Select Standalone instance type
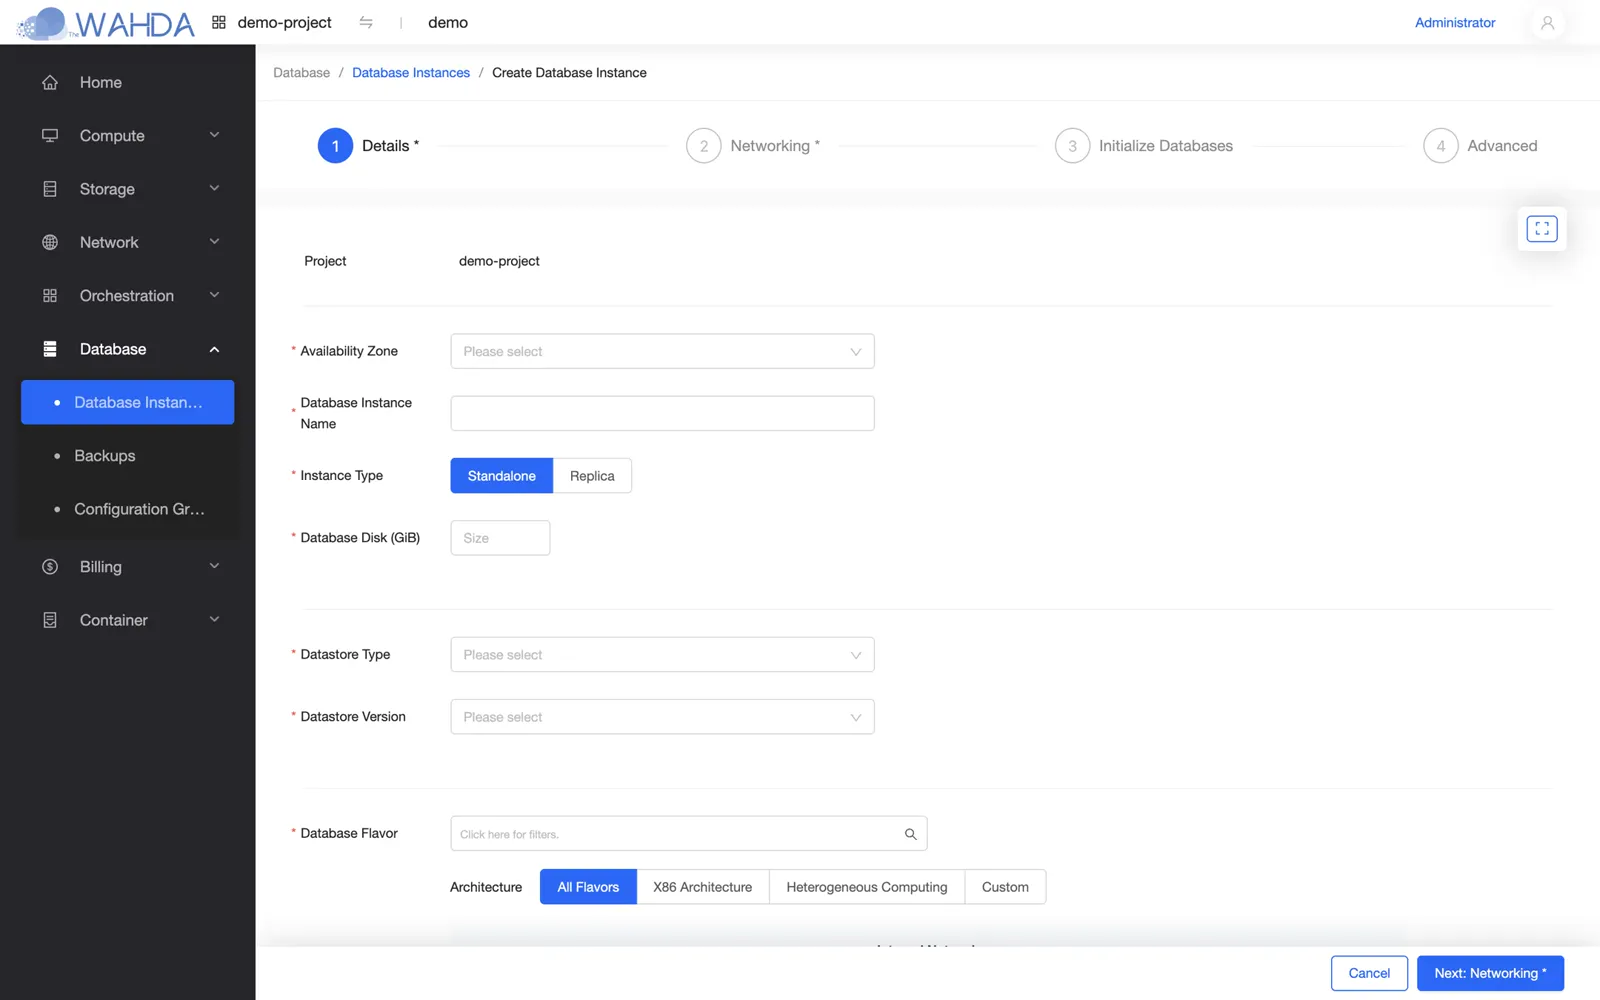 coord(502,476)
